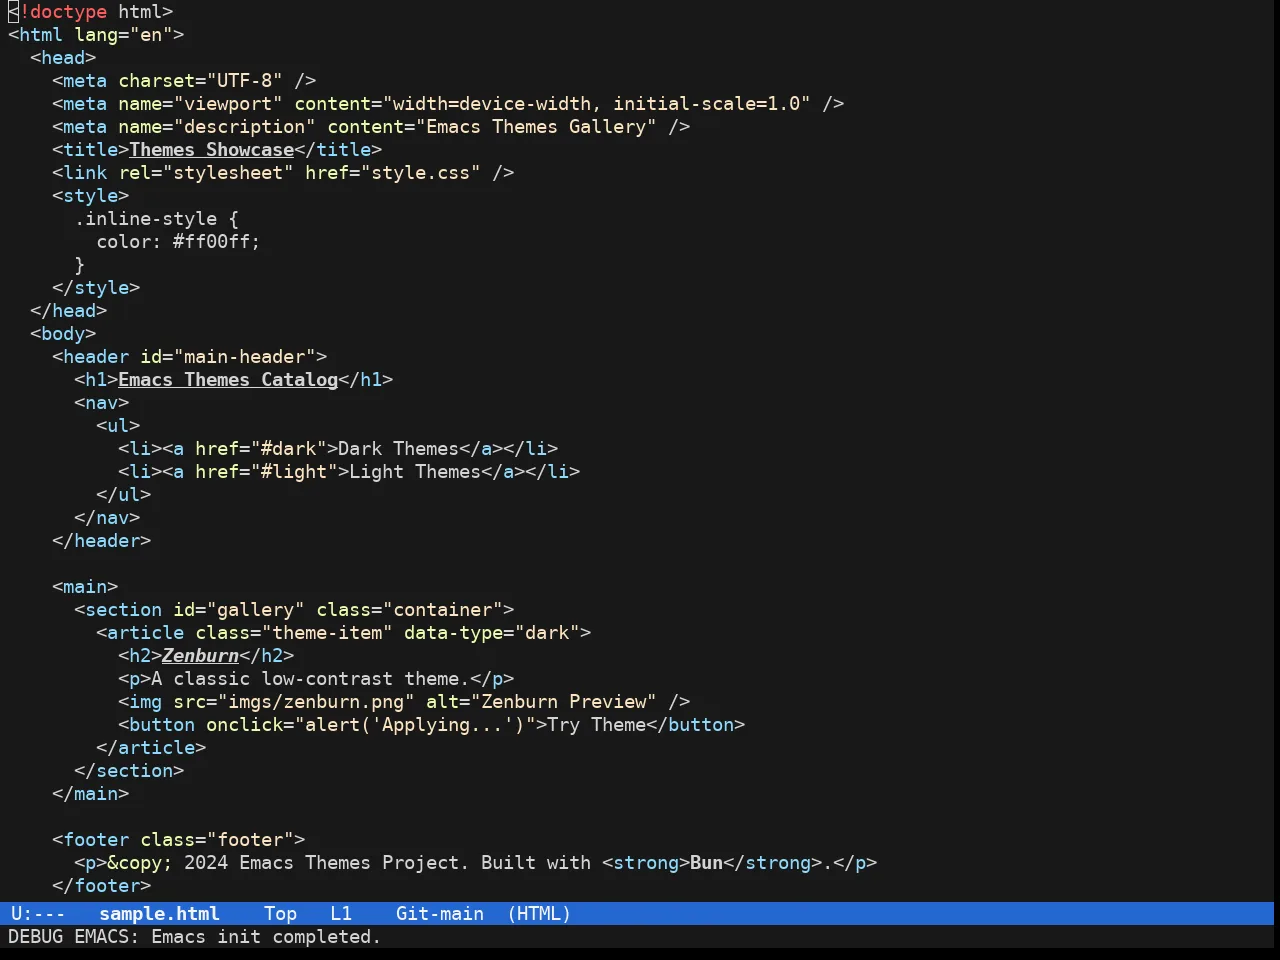The width and height of the screenshot is (1280, 960).
Task: Click the onclick alert('Applying...') attribute
Action: click(371, 724)
